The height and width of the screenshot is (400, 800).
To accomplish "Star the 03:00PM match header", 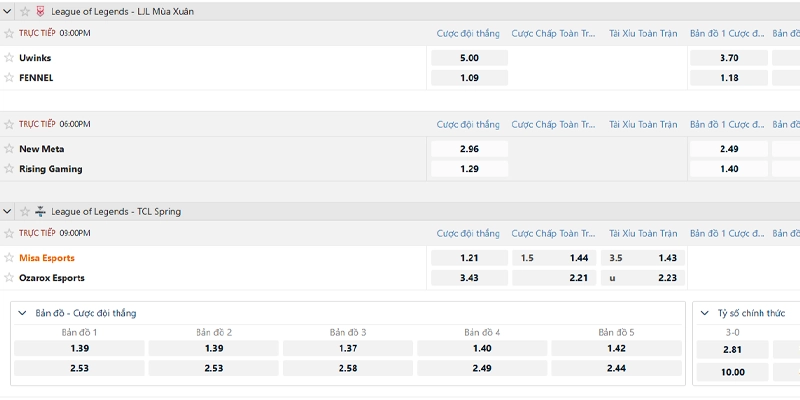I will click(x=9, y=33).
